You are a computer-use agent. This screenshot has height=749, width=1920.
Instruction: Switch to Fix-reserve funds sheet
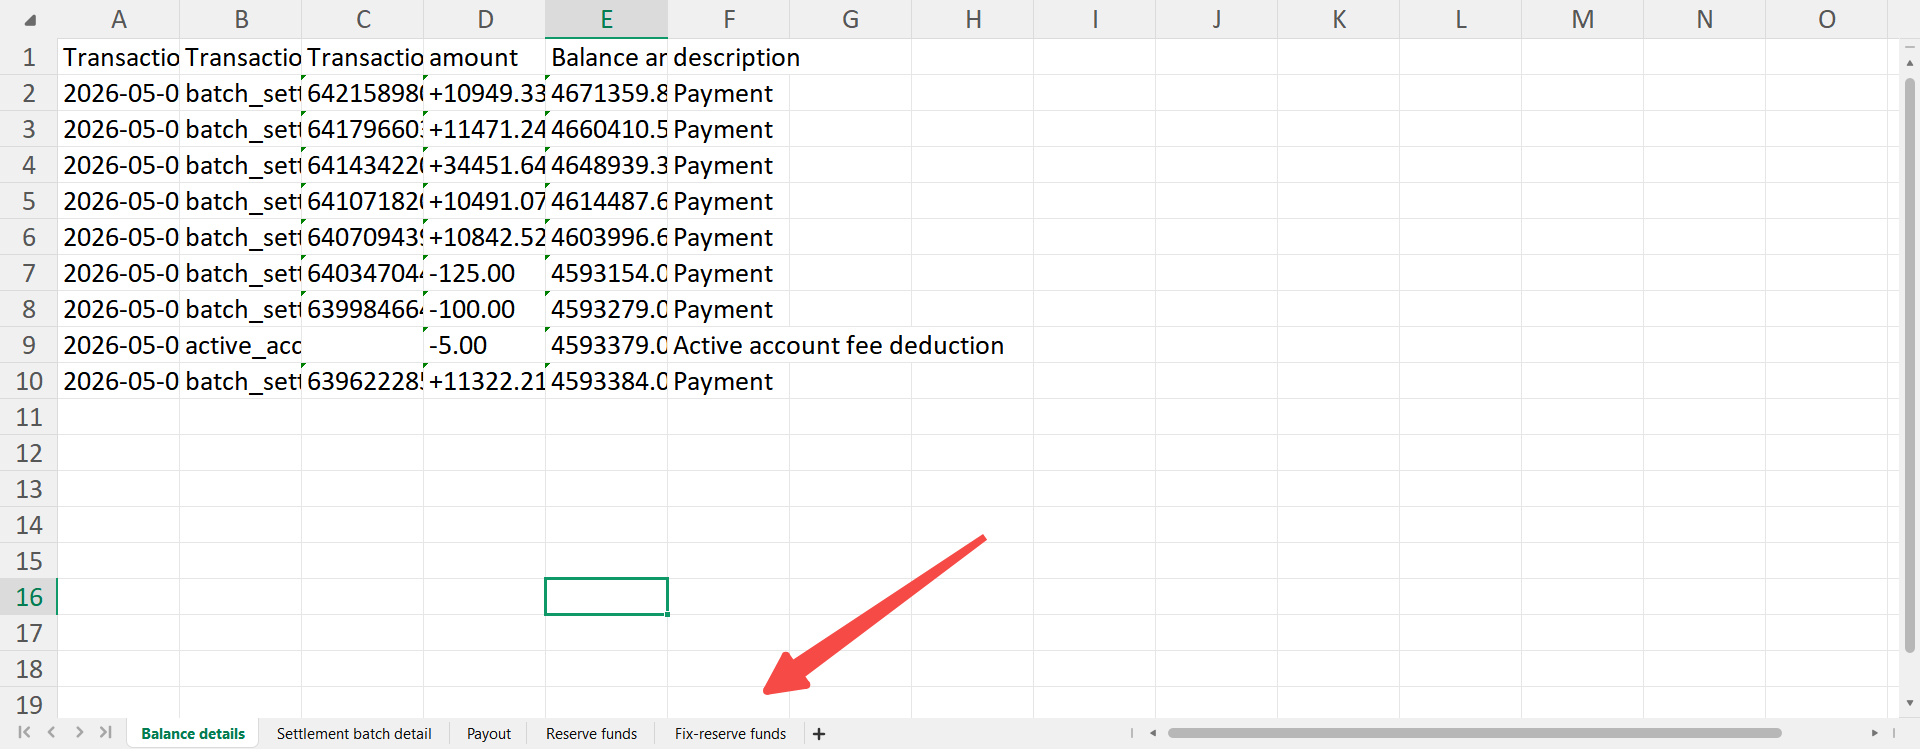730,734
